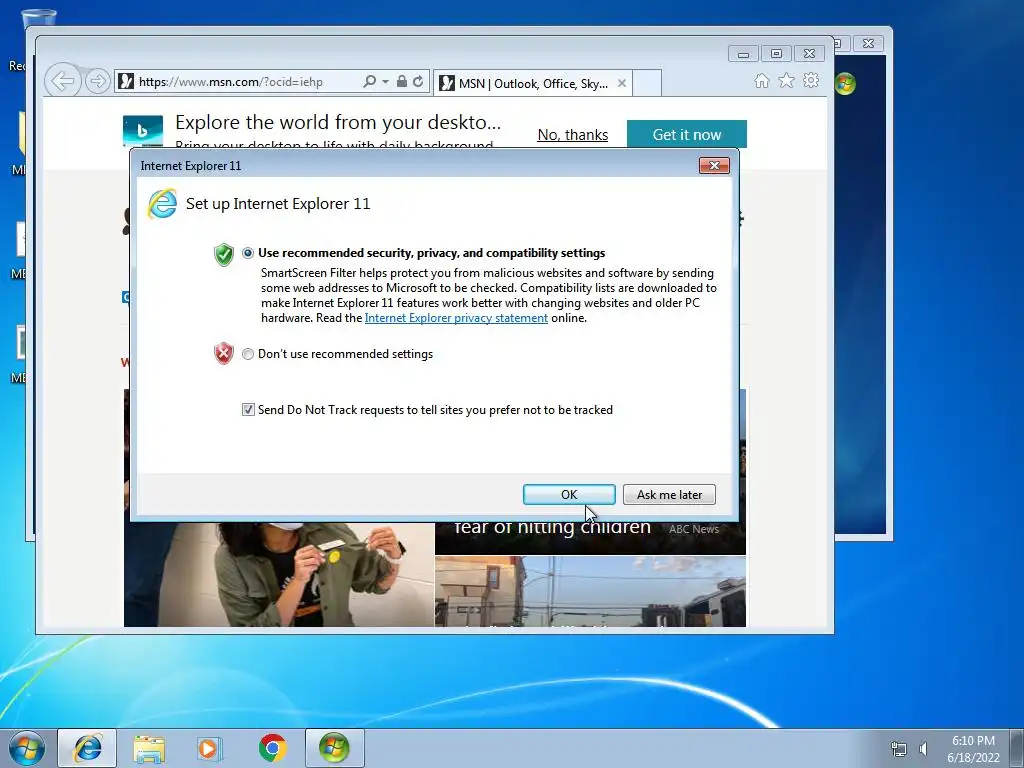Click the ABC News headline about children
Image resolution: width=1024 pixels, height=768 pixels.
[552, 528]
